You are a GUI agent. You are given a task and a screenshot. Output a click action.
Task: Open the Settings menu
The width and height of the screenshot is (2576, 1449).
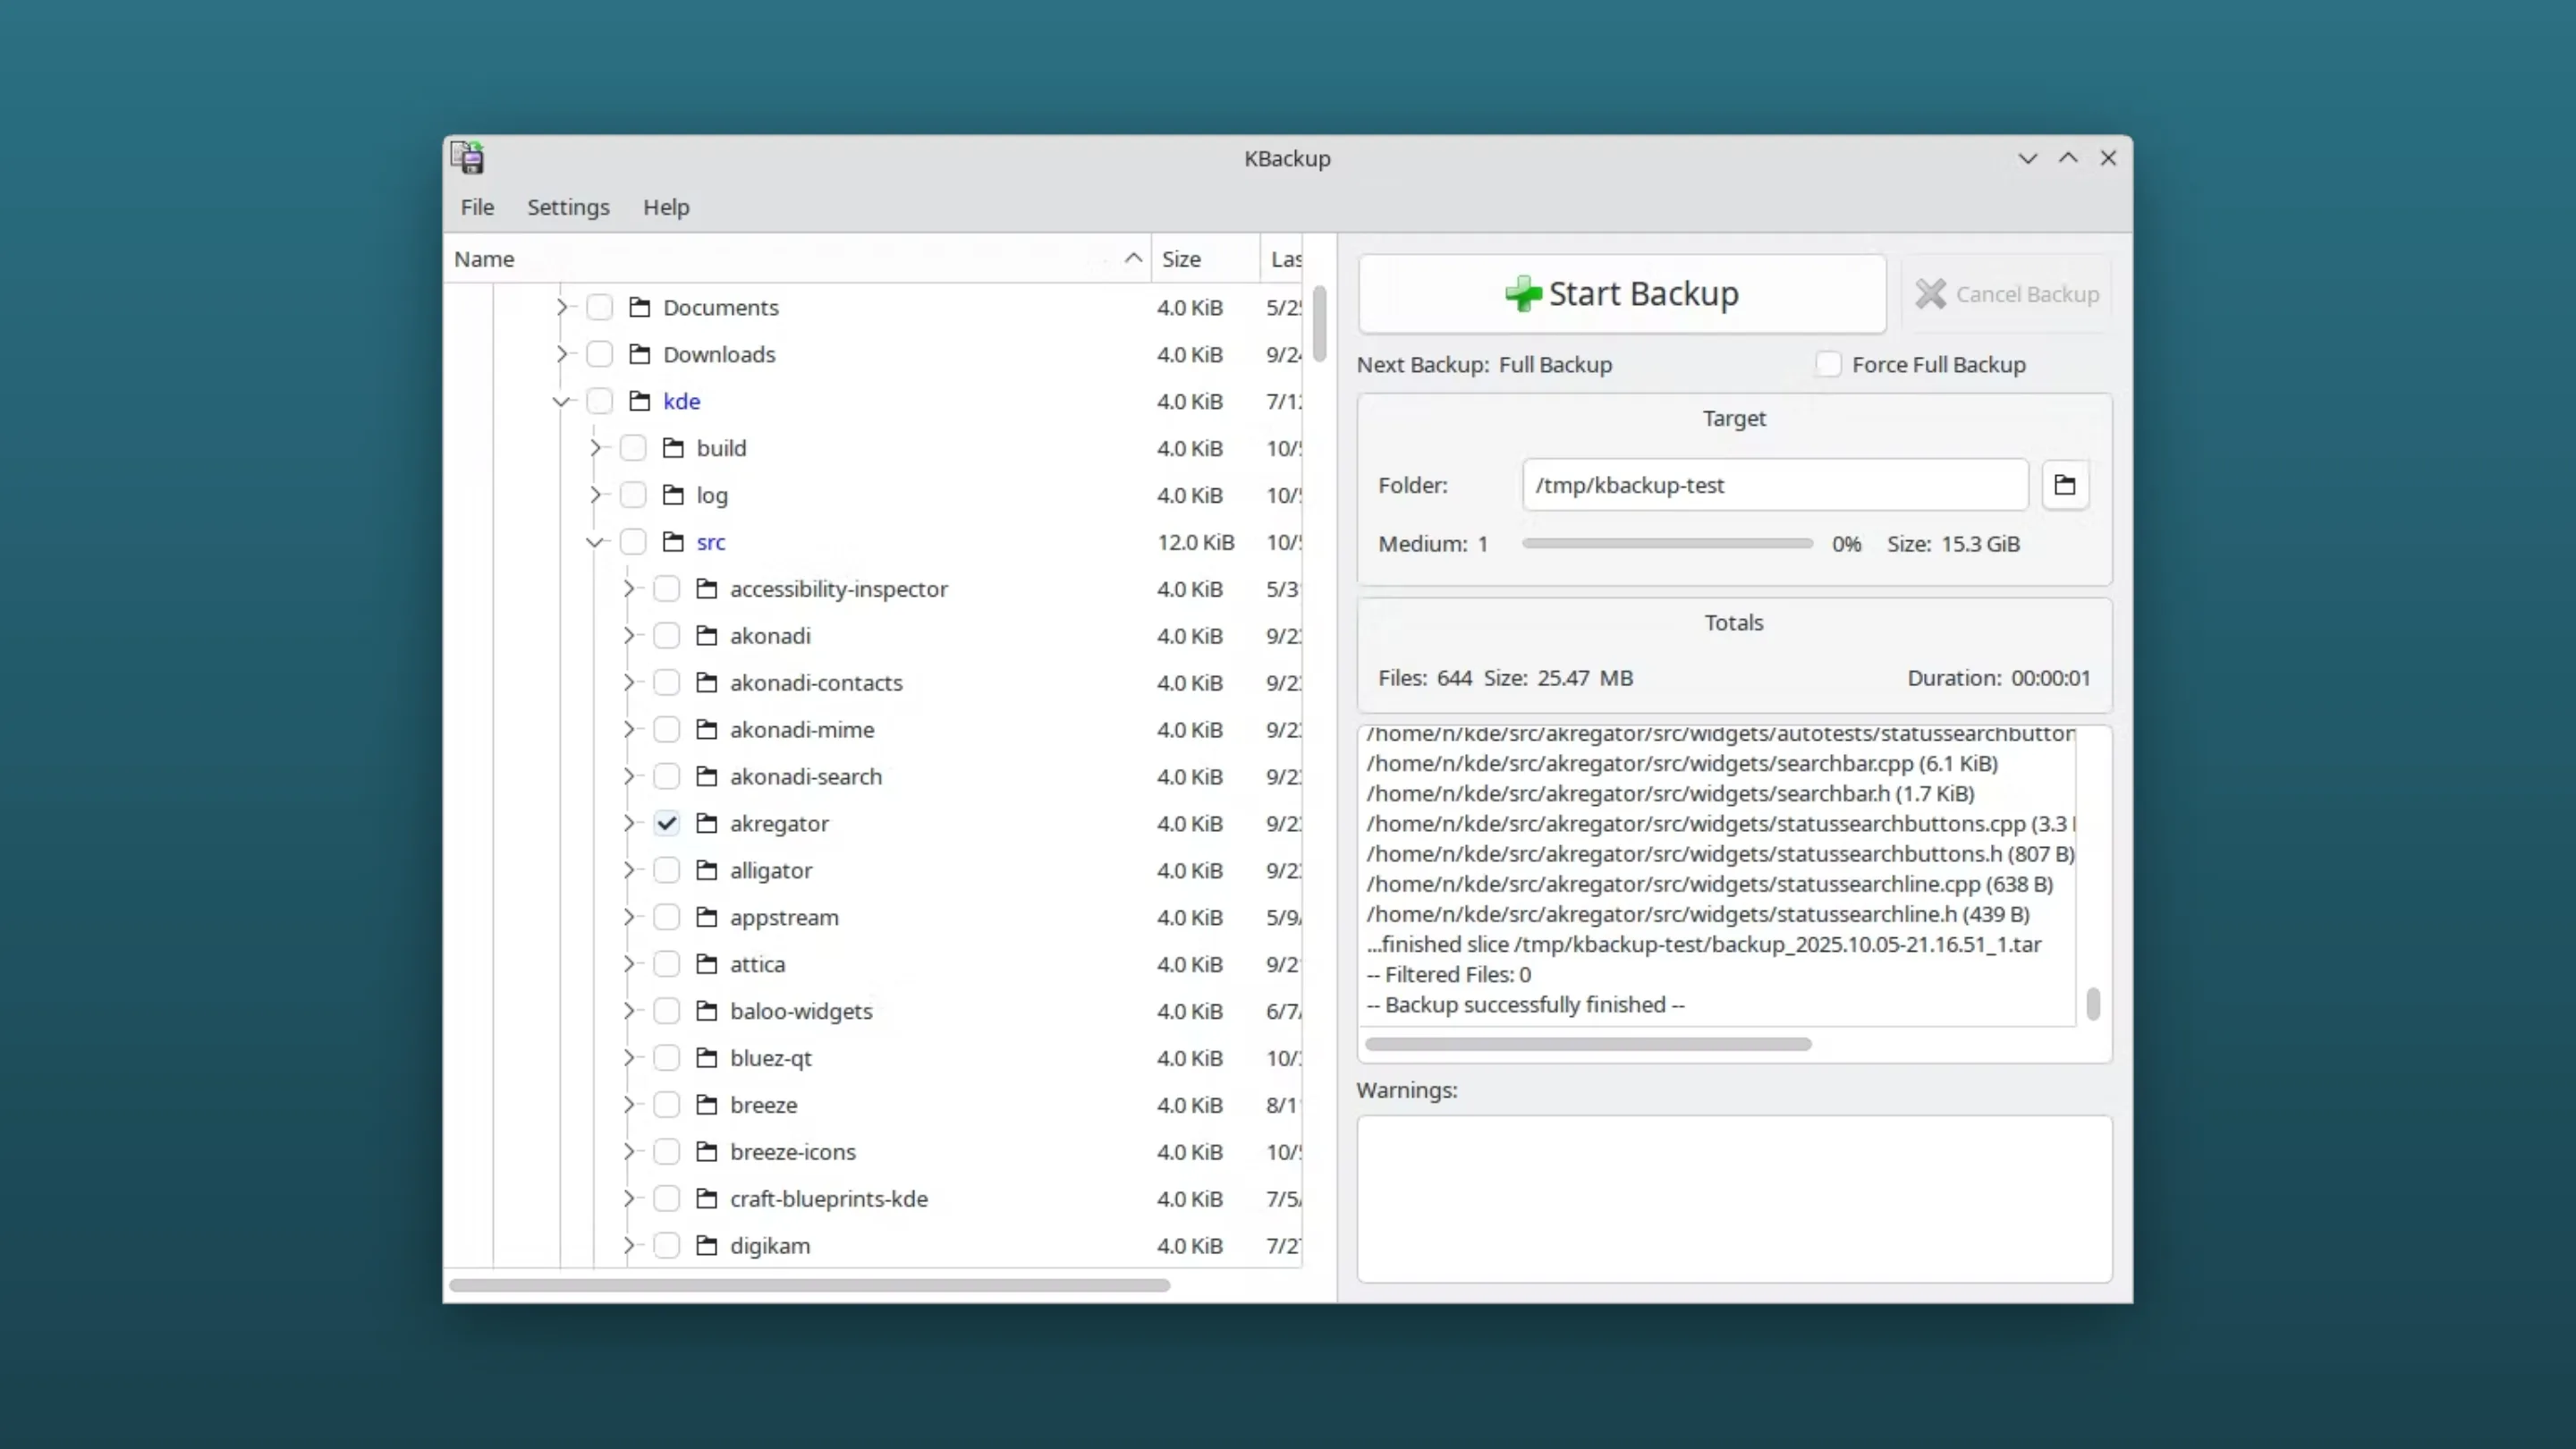coord(568,207)
